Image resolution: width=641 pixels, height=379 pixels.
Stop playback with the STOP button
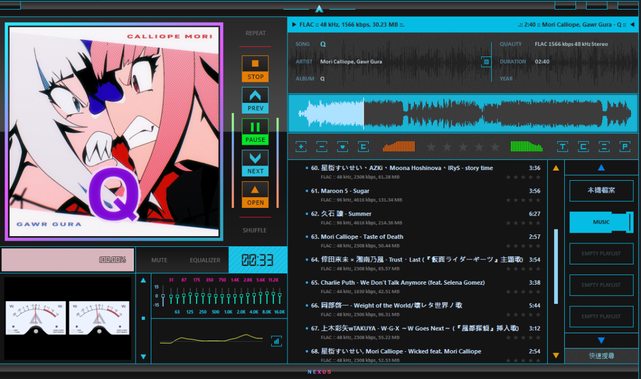(x=255, y=69)
